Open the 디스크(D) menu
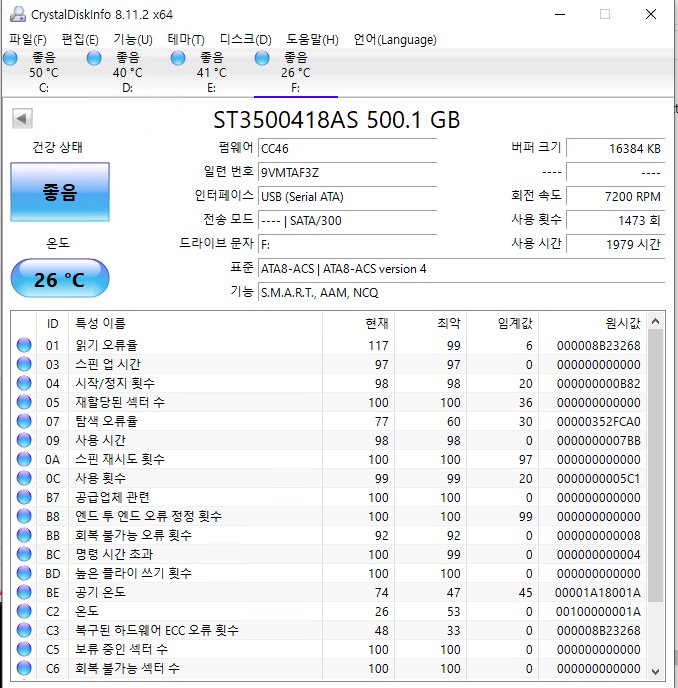The height and width of the screenshot is (688, 678). tap(246, 40)
